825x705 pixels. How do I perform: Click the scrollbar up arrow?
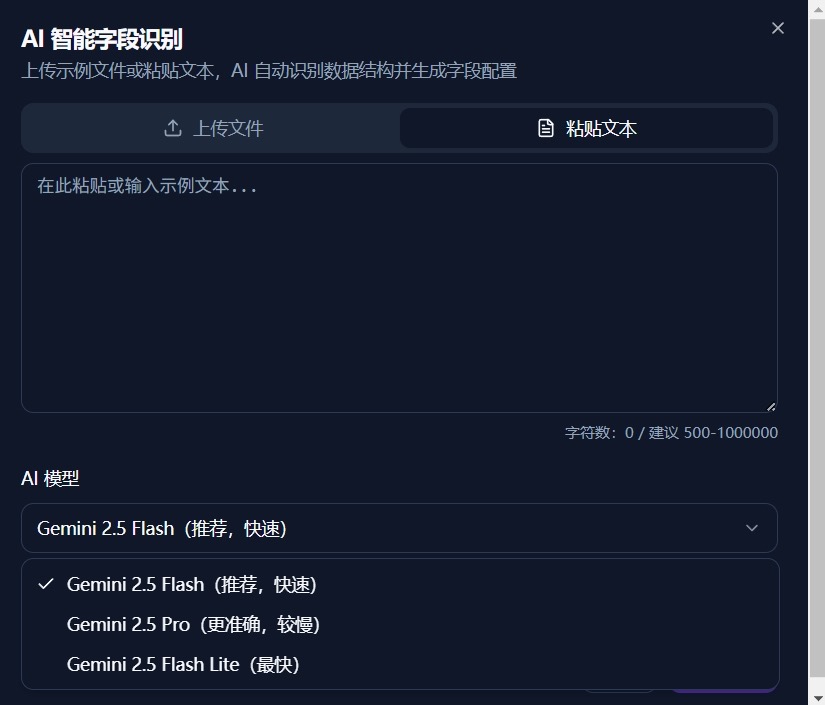[817, 8]
